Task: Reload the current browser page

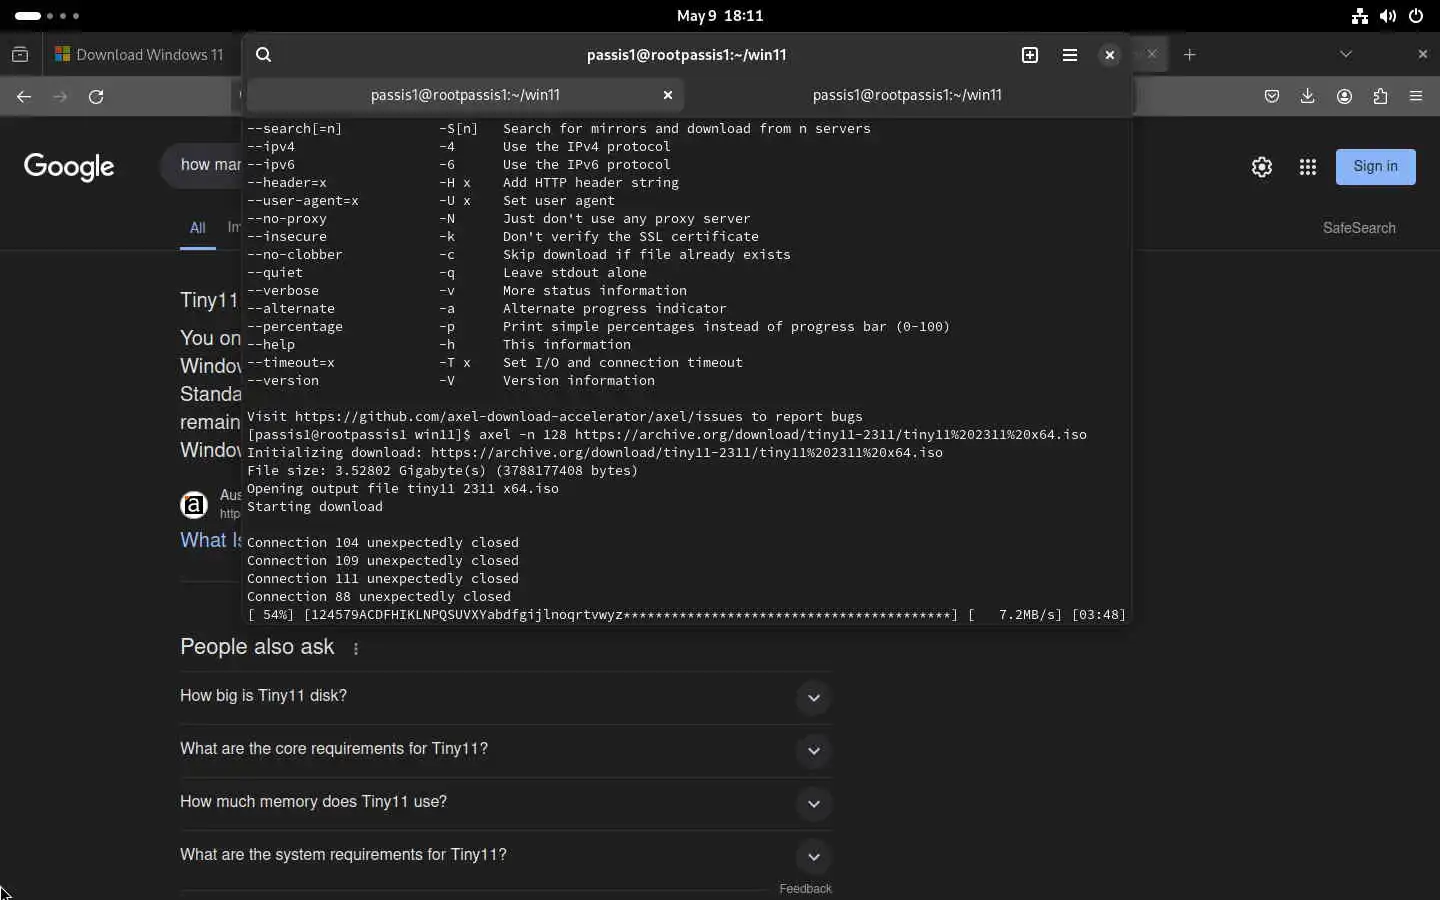Action: point(96,97)
